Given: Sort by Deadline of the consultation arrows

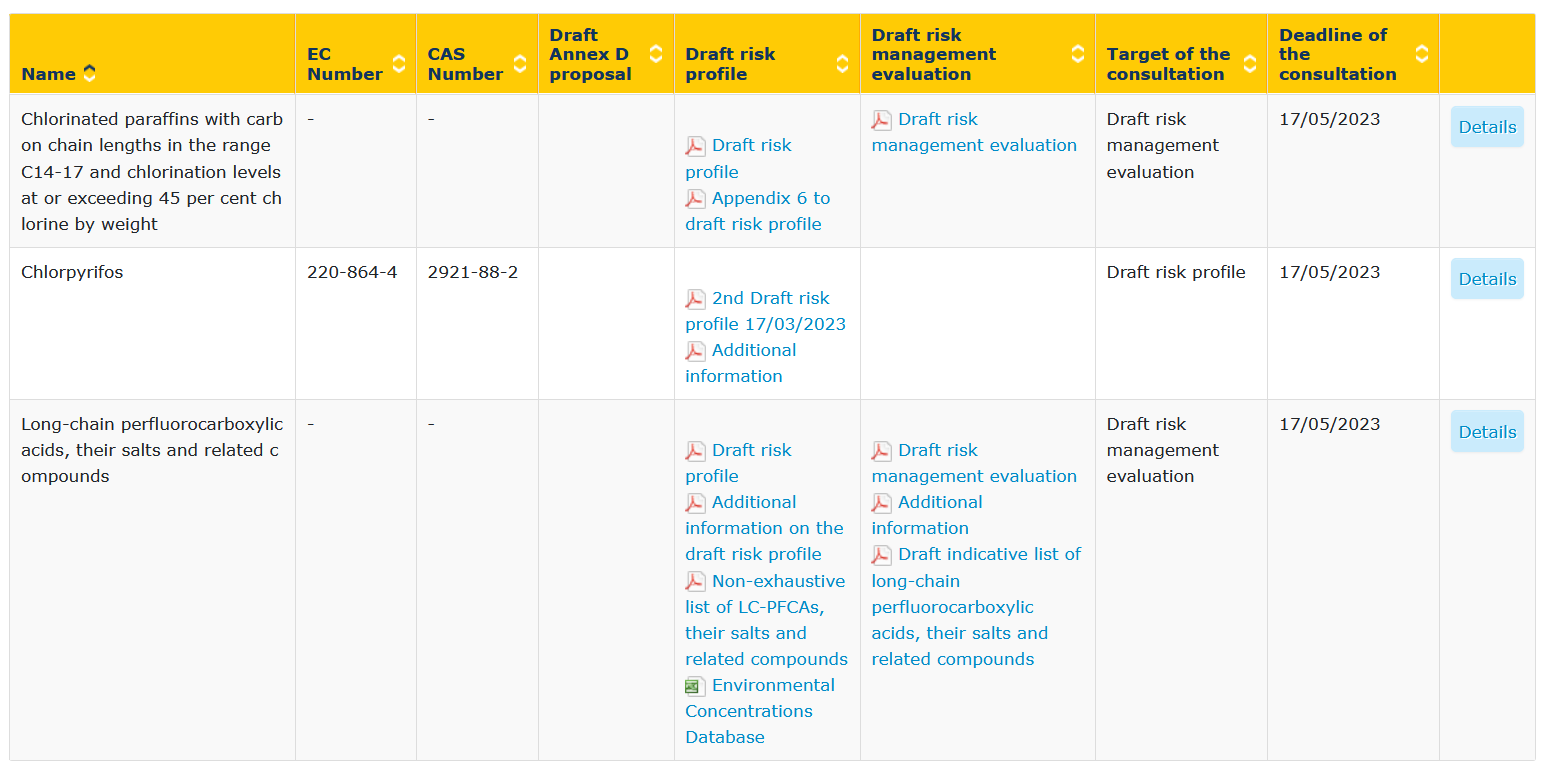Looking at the screenshot, I should 1421,54.
